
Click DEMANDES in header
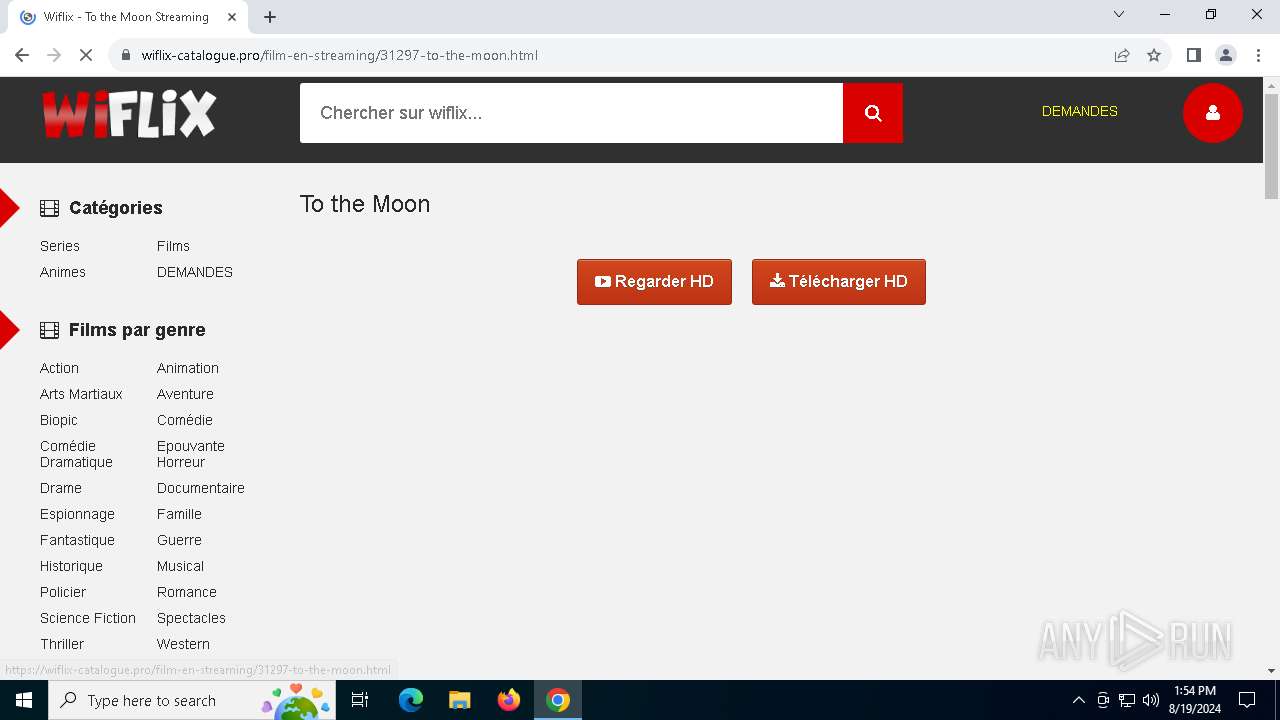click(1080, 111)
